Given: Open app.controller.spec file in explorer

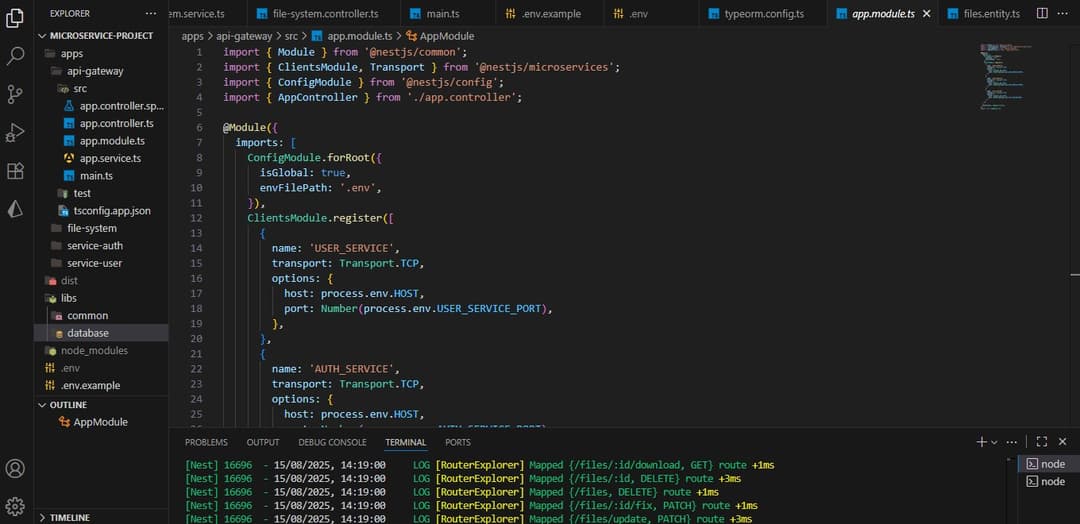Looking at the screenshot, I should click(x=101, y=106).
